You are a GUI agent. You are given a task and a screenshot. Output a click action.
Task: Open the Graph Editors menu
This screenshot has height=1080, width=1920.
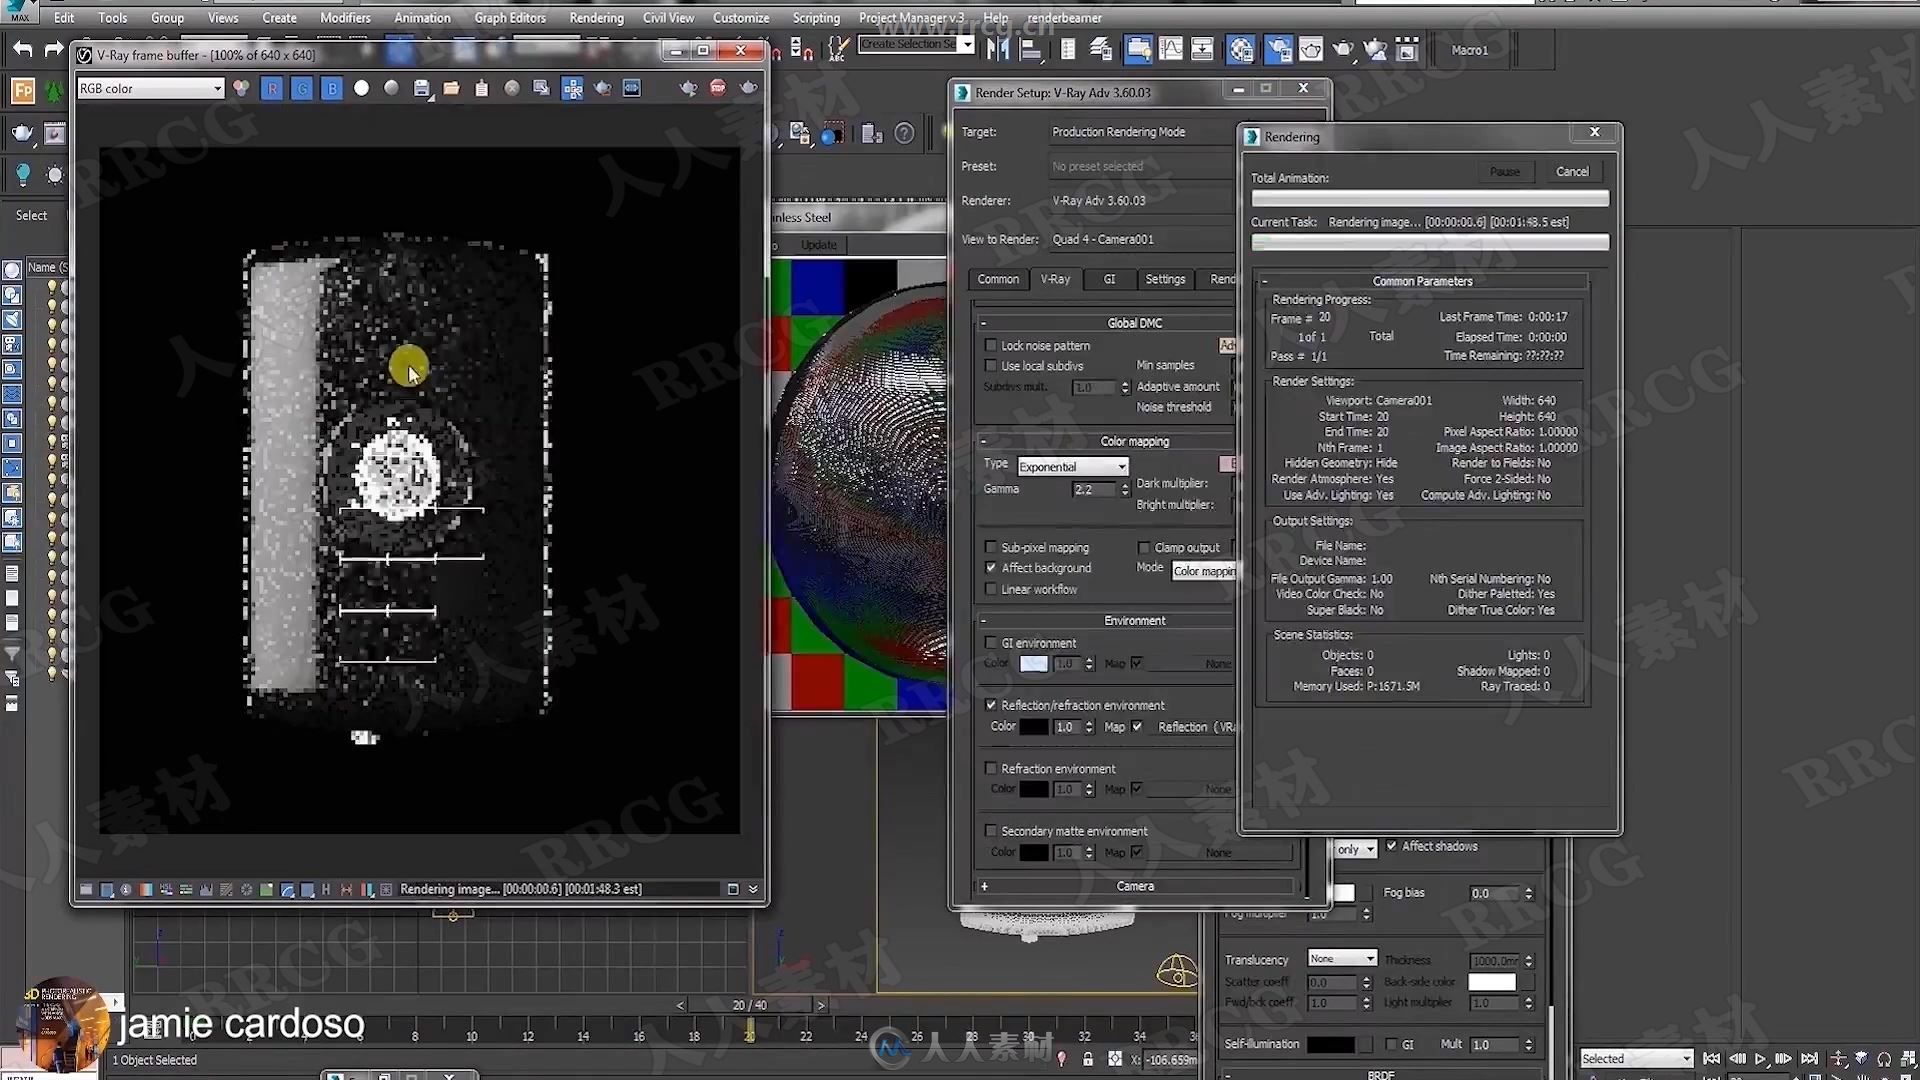tap(510, 18)
